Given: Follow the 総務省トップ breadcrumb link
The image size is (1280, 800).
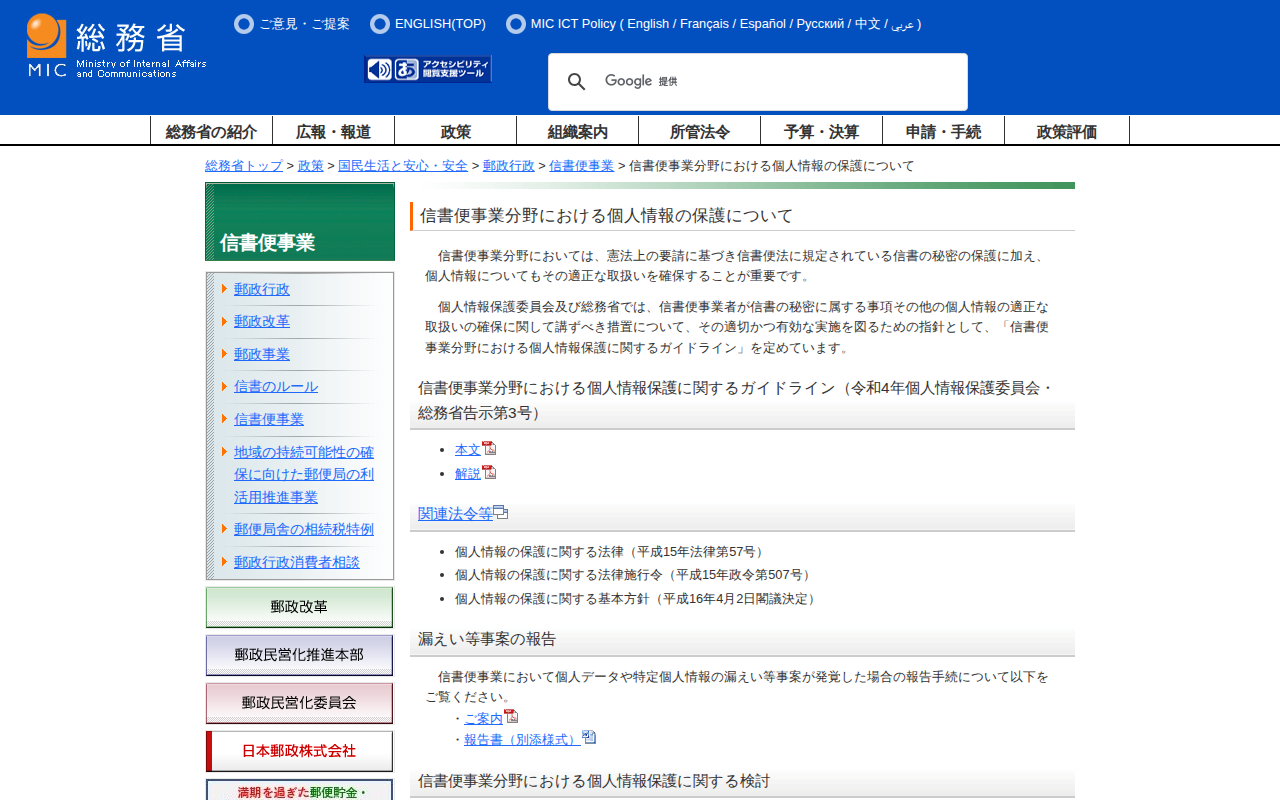Looking at the screenshot, I should (244, 166).
